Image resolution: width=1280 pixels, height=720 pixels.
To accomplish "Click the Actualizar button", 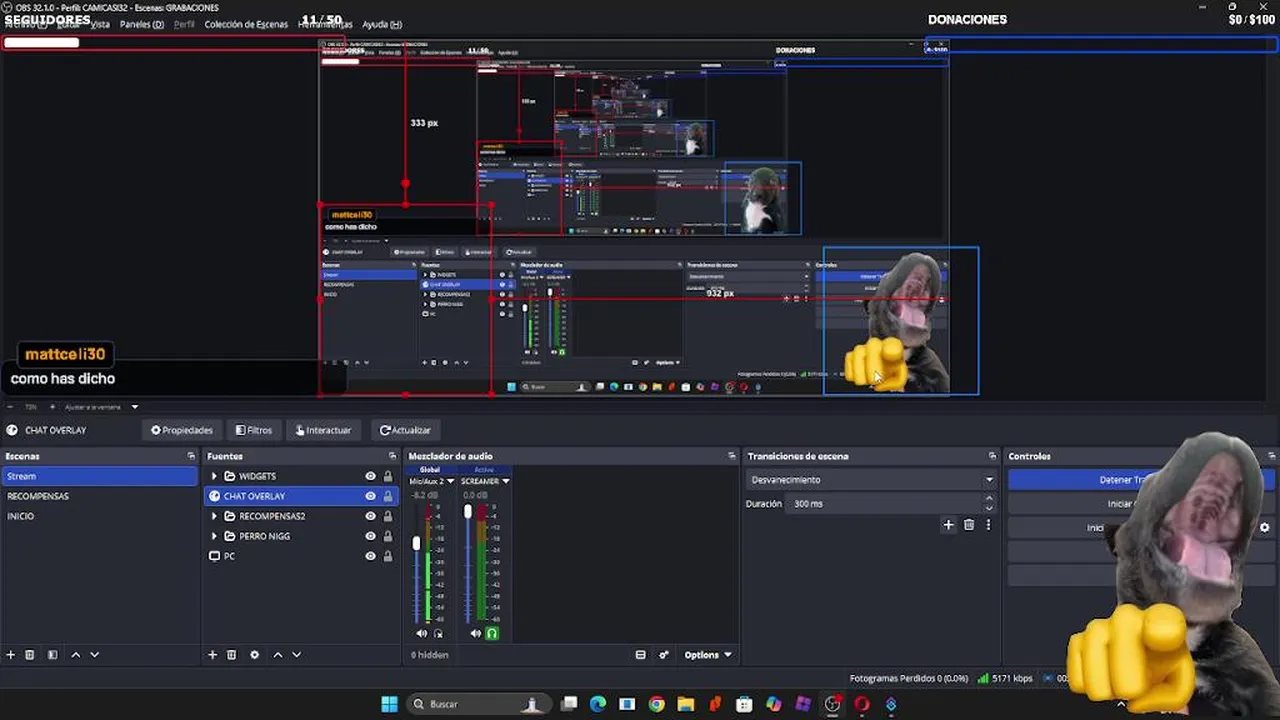I will pos(405,430).
